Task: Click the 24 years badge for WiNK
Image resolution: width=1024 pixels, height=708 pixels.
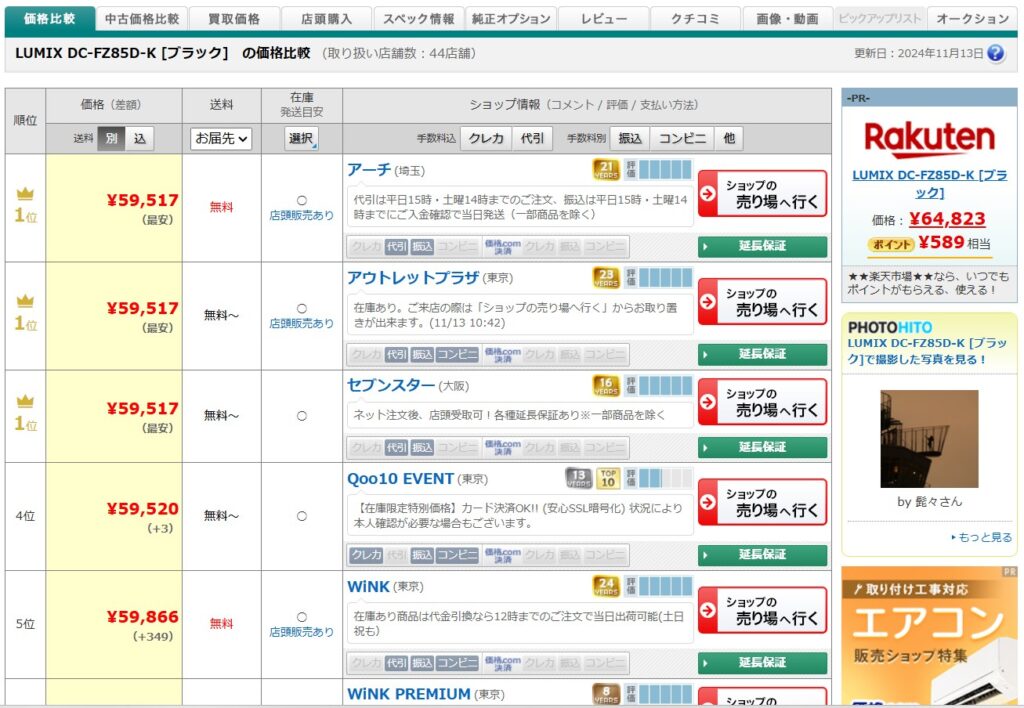Action: coord(606,587)
